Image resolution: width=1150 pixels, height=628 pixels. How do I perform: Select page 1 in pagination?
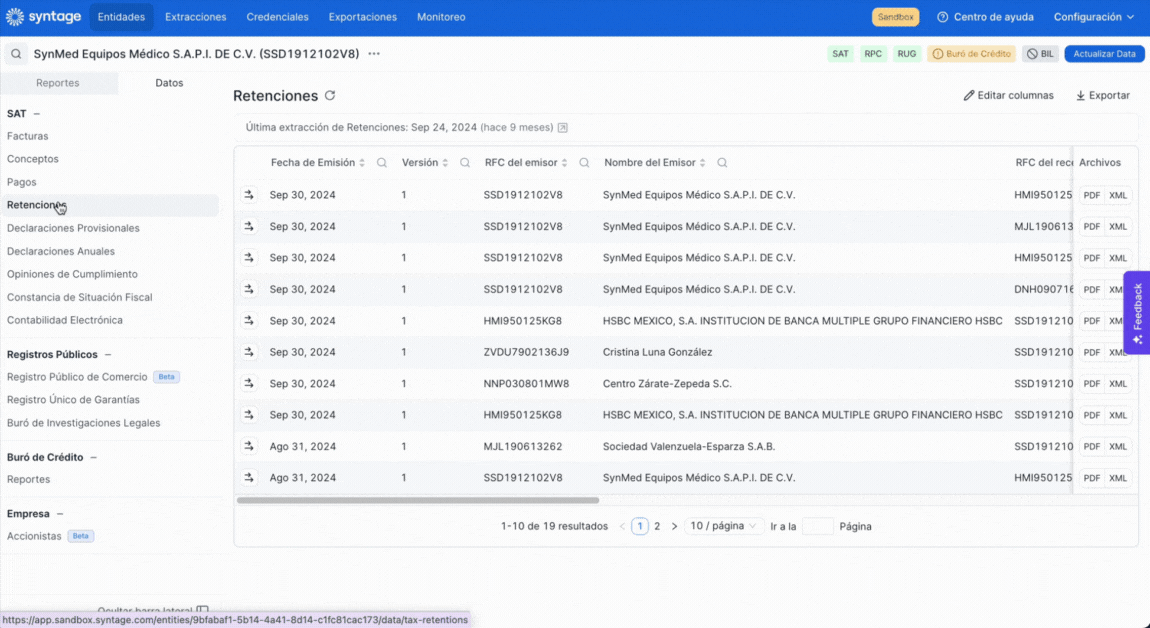pos(640,526)
